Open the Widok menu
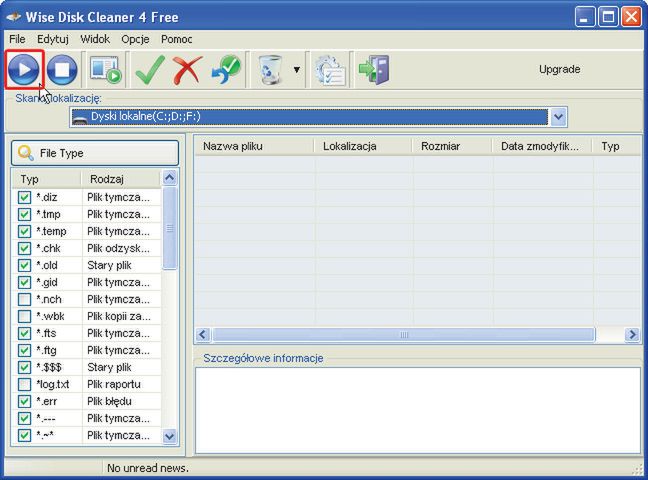This screenshot has width=648, height=480. 95,39
